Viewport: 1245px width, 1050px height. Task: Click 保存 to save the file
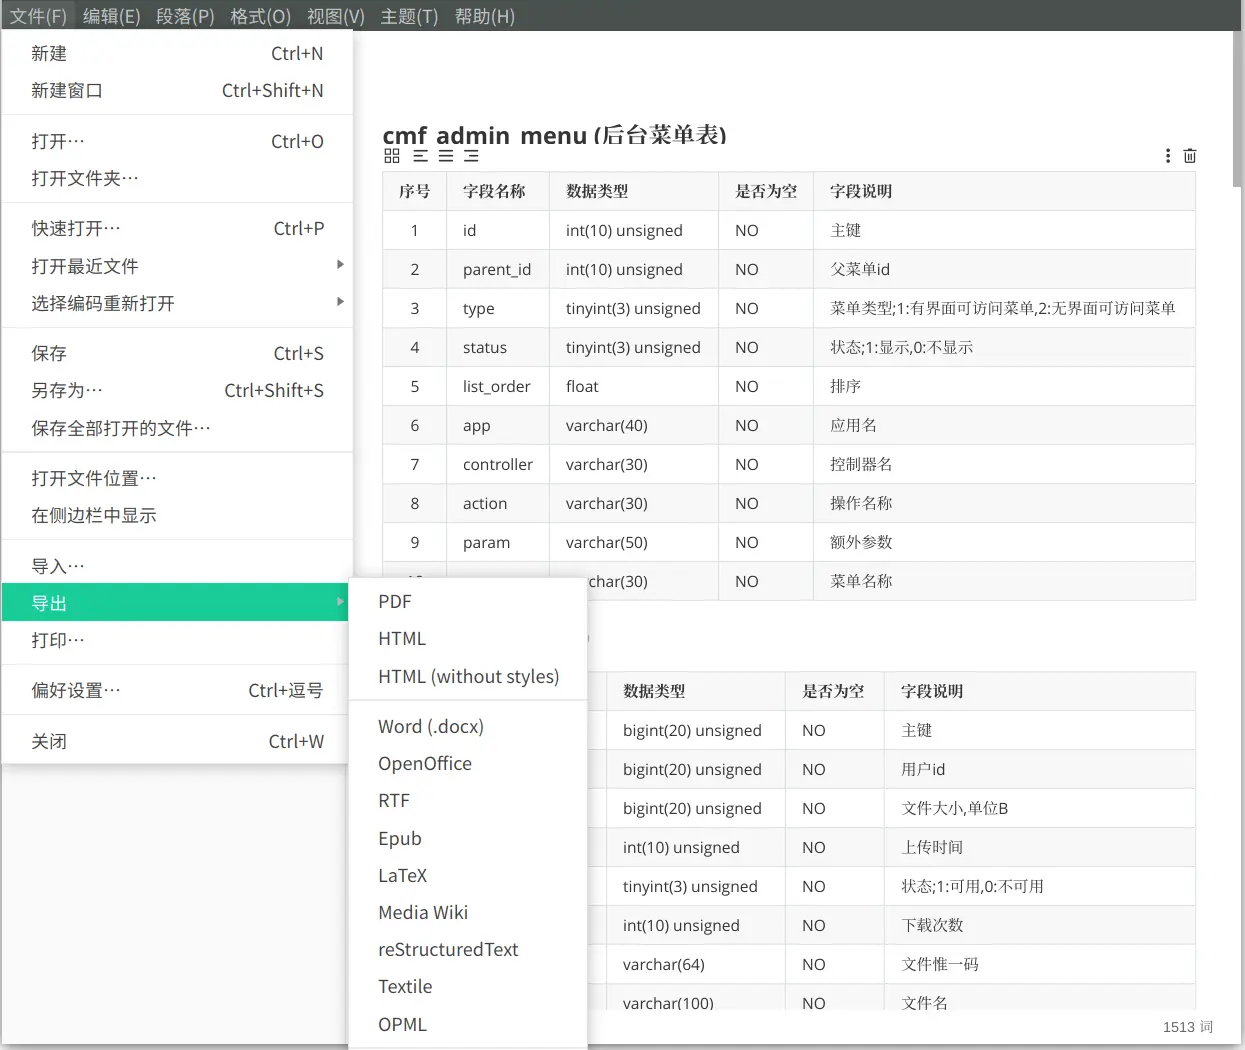tap(47, 352)
